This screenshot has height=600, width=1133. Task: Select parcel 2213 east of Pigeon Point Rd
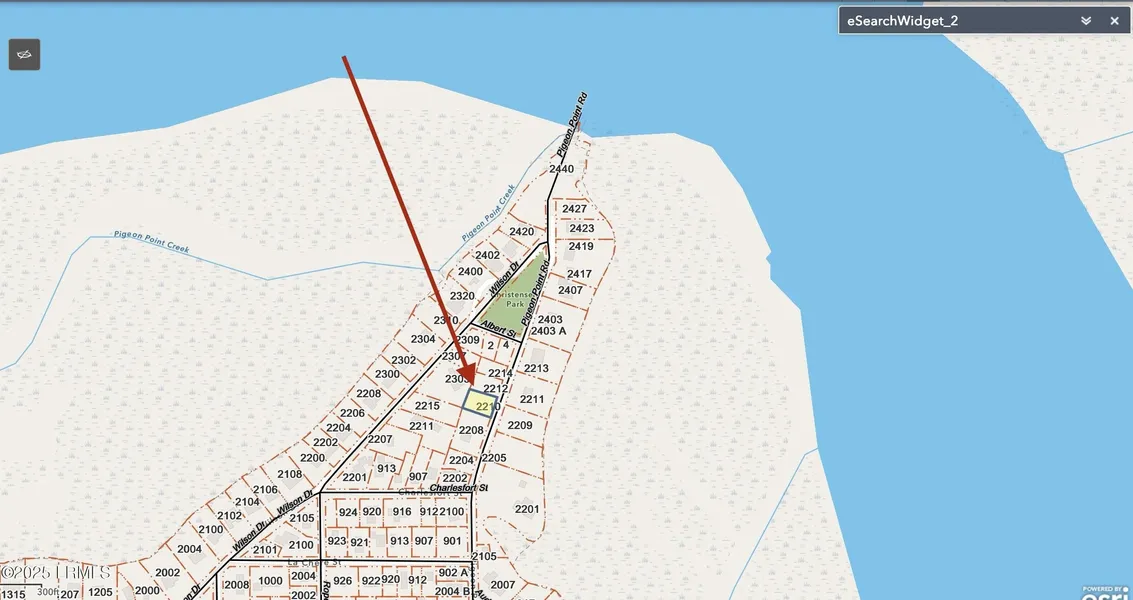[537, 368]
